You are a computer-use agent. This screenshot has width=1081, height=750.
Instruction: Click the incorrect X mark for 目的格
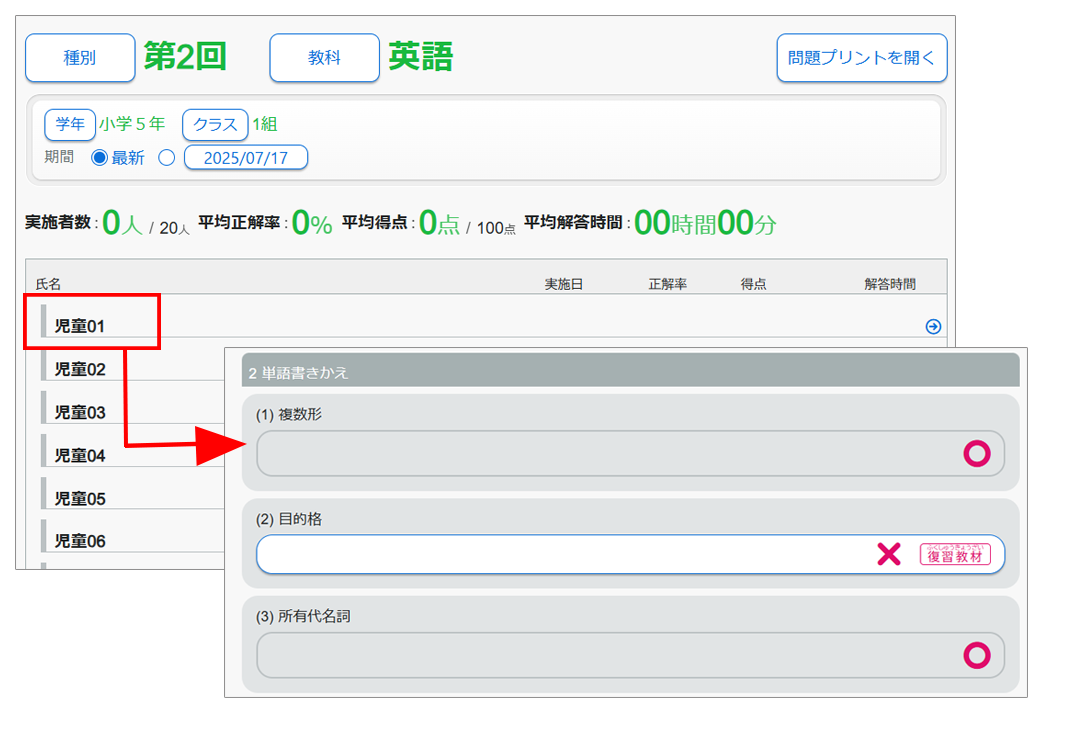(888, 554)
